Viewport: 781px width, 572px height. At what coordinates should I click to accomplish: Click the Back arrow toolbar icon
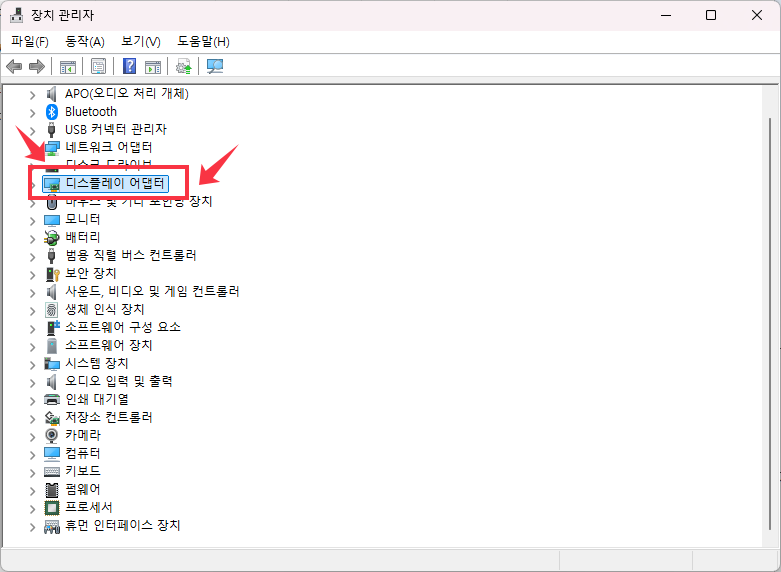click(x=14, y=66)
